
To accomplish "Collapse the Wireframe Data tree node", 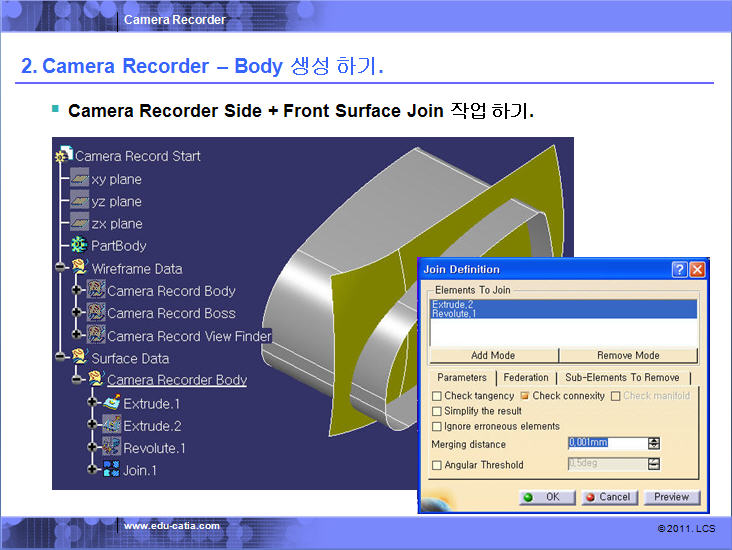I will pos(61,268).
